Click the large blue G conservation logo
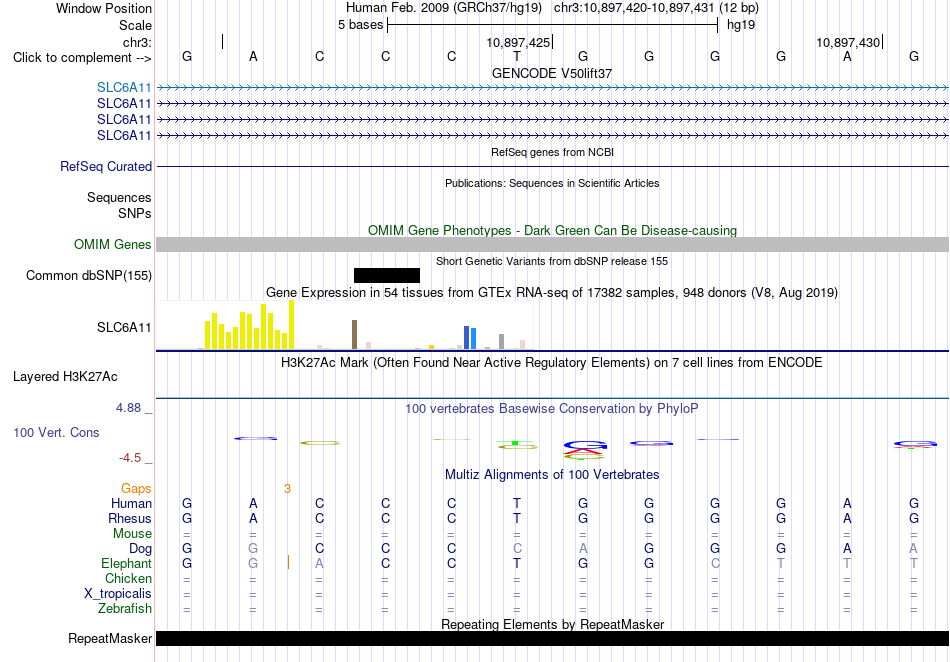The width and height of the screenshot is (950, 662). (585, 446)
